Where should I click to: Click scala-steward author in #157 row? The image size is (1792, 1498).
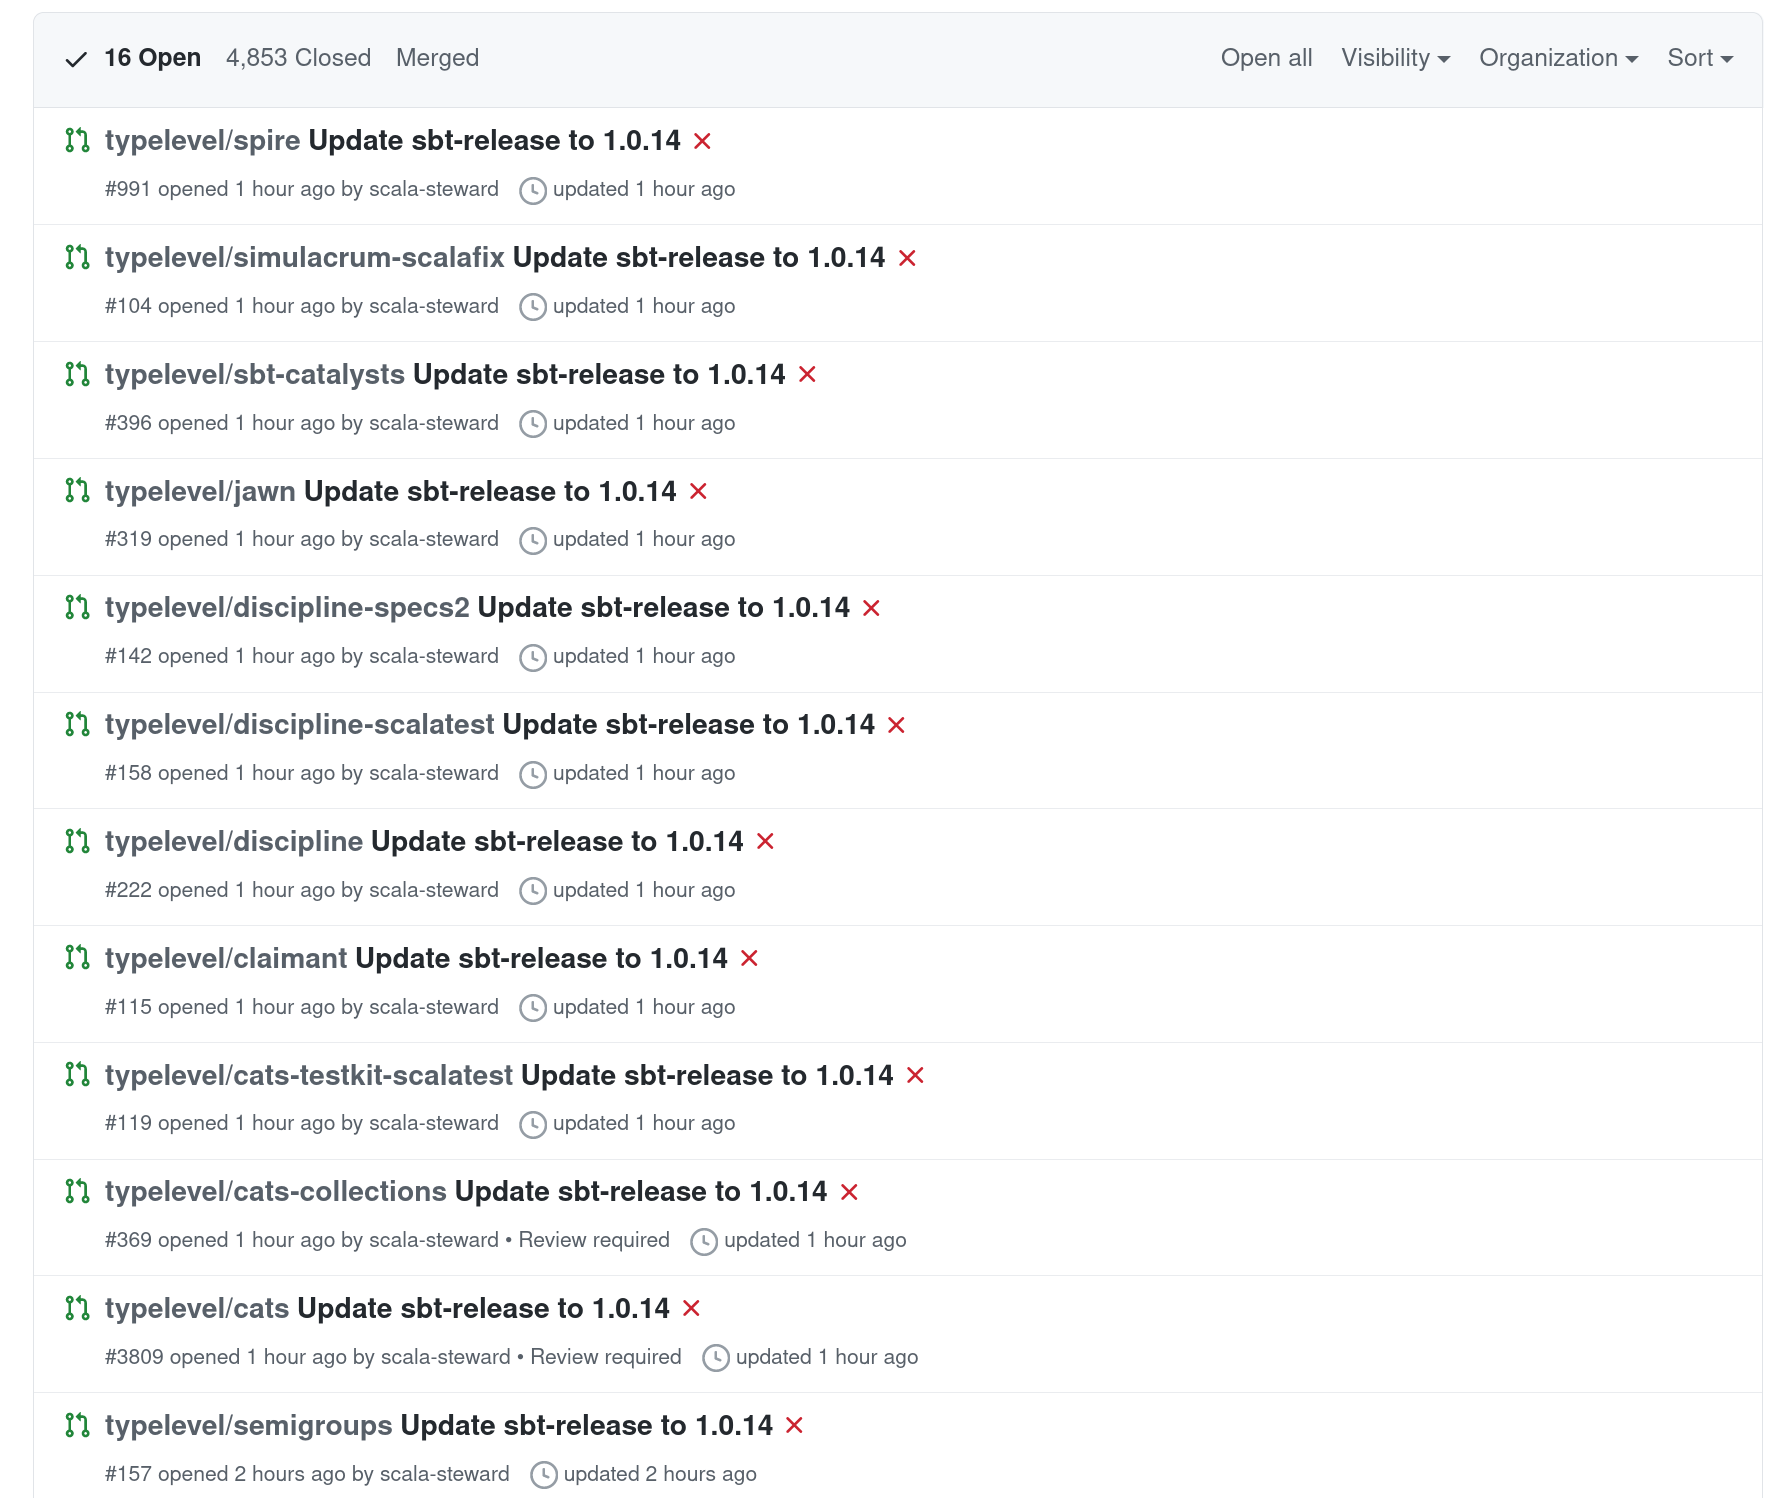point(445,1474)
